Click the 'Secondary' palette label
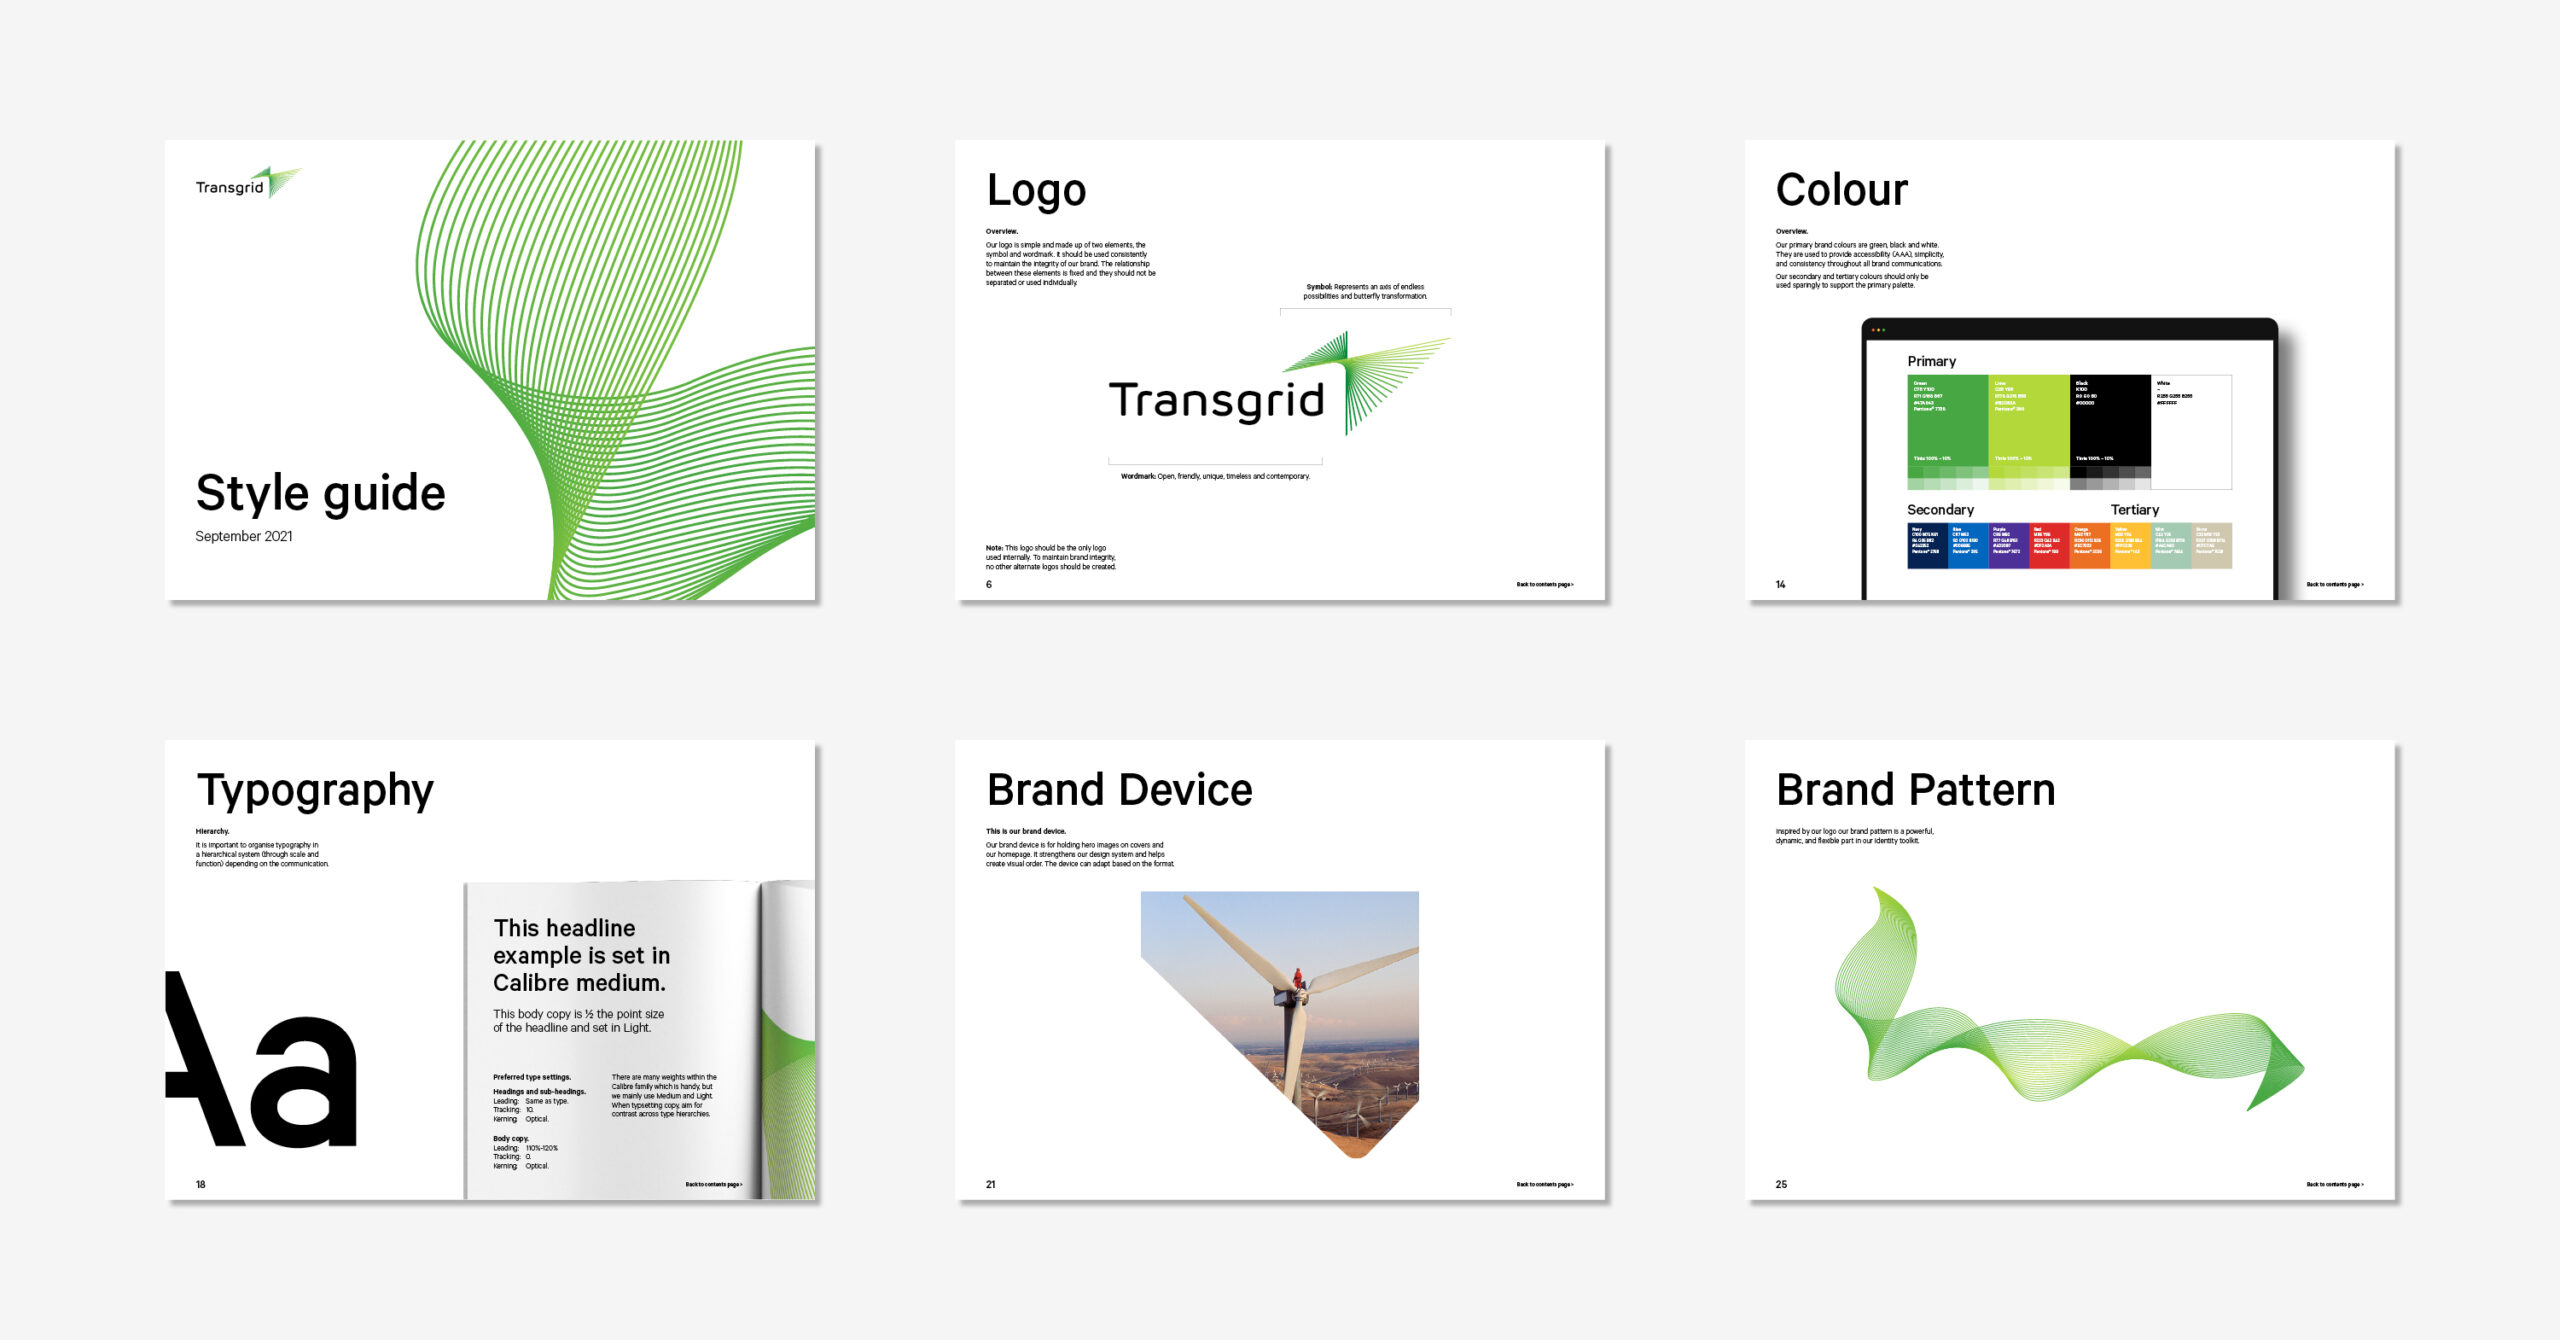The image size is (2560, 1340). pyautogui.click(x=1940, y=509)
